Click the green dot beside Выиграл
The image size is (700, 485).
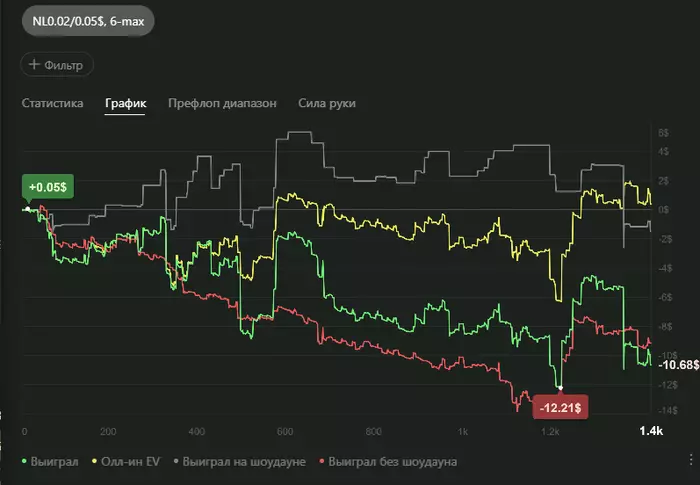point(24,461)
